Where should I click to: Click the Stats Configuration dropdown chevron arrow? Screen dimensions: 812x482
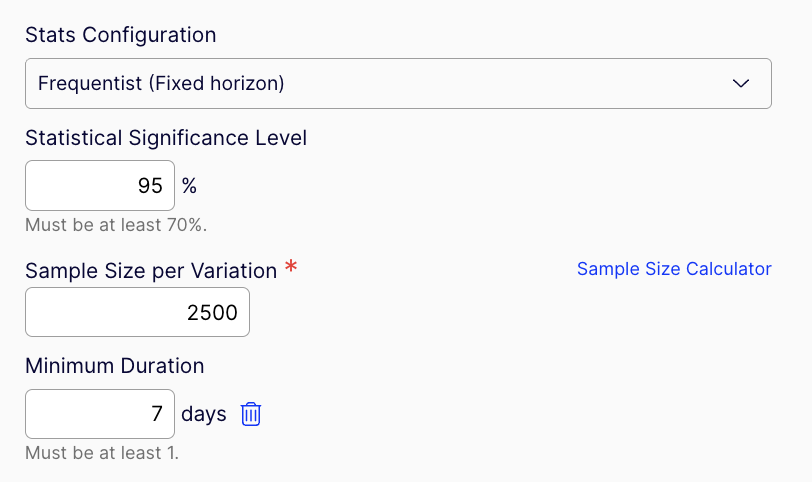coord(741,84)
